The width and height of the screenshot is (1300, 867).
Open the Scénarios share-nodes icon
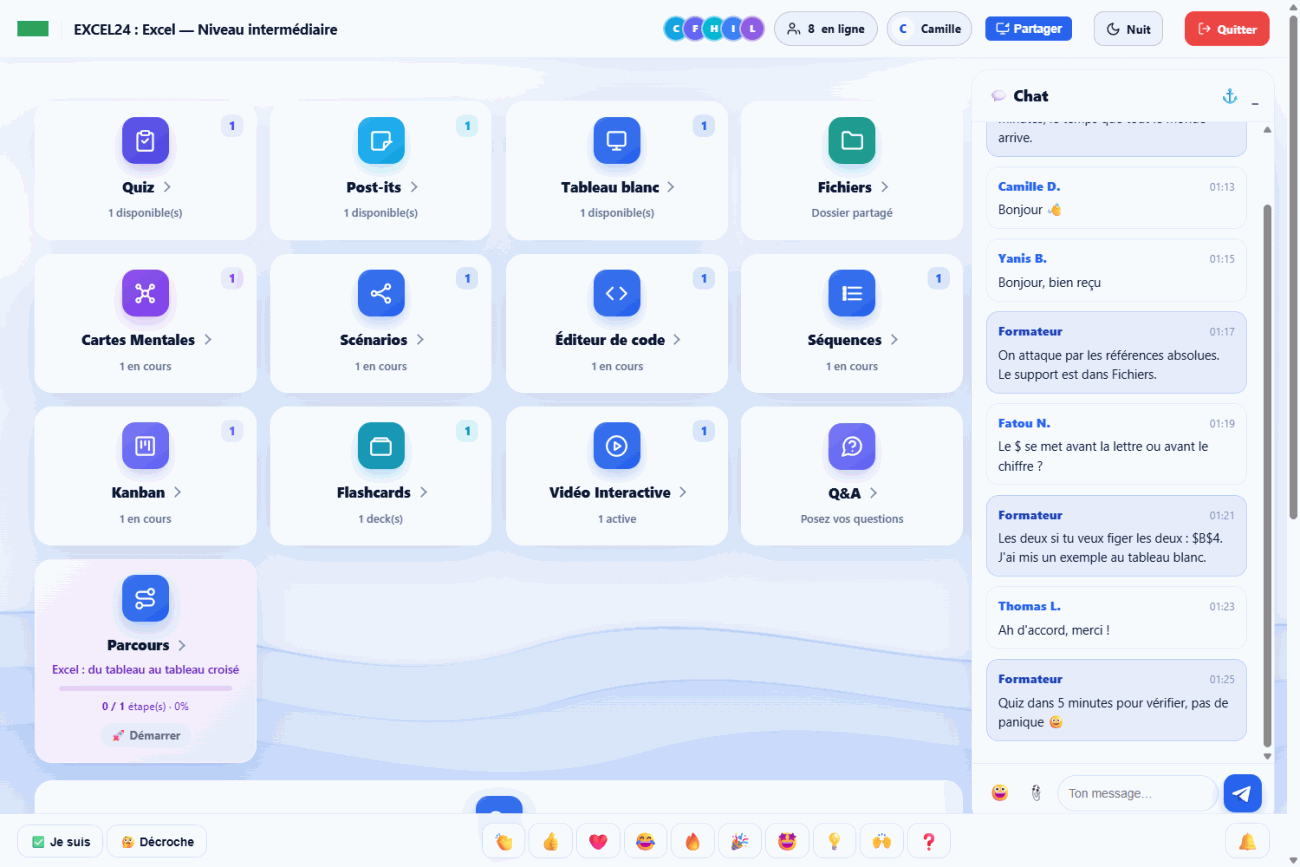[381, 293]
